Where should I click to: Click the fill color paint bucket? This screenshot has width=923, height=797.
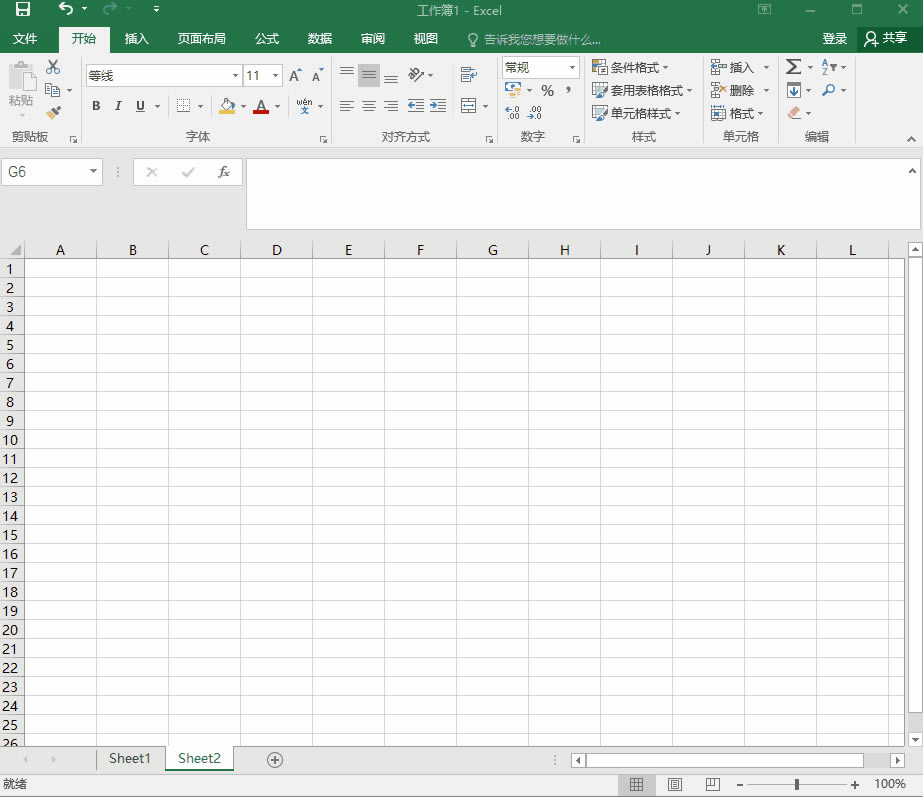pyautogui.click(x=227, y=106)
